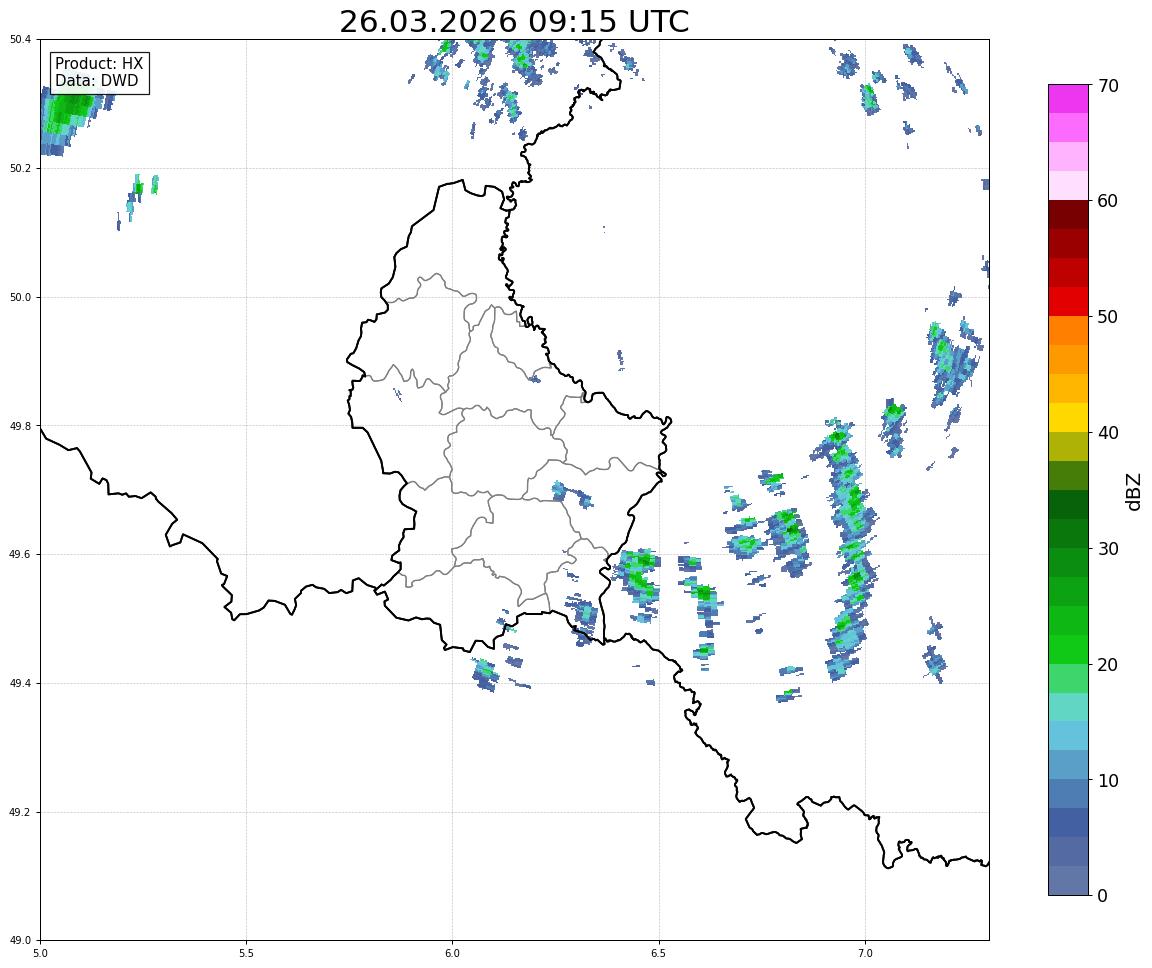Click the y-axis label 50.0

pyautogui.click(x=21, y=297)
